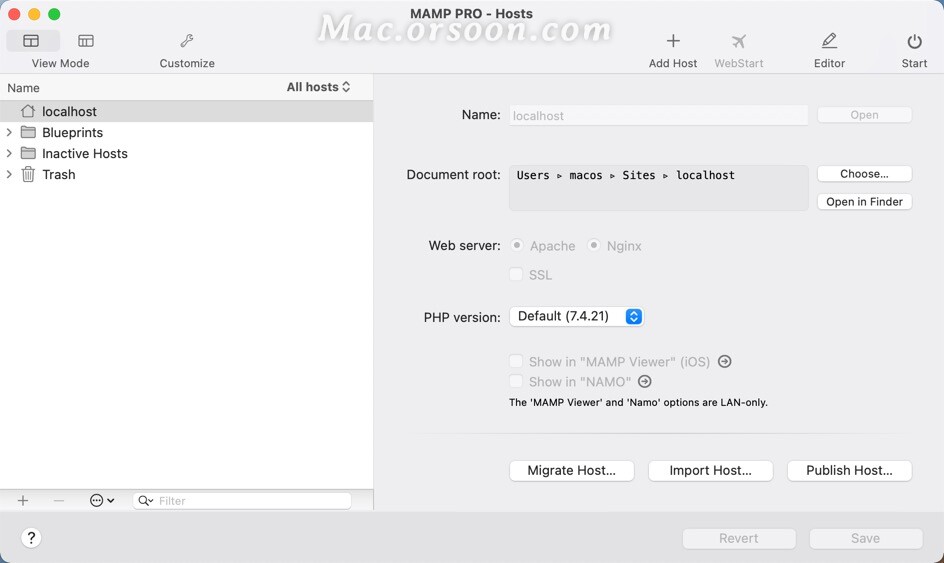Toggle the SSL checkbox
Screen dimensions: 944x563
516,275
